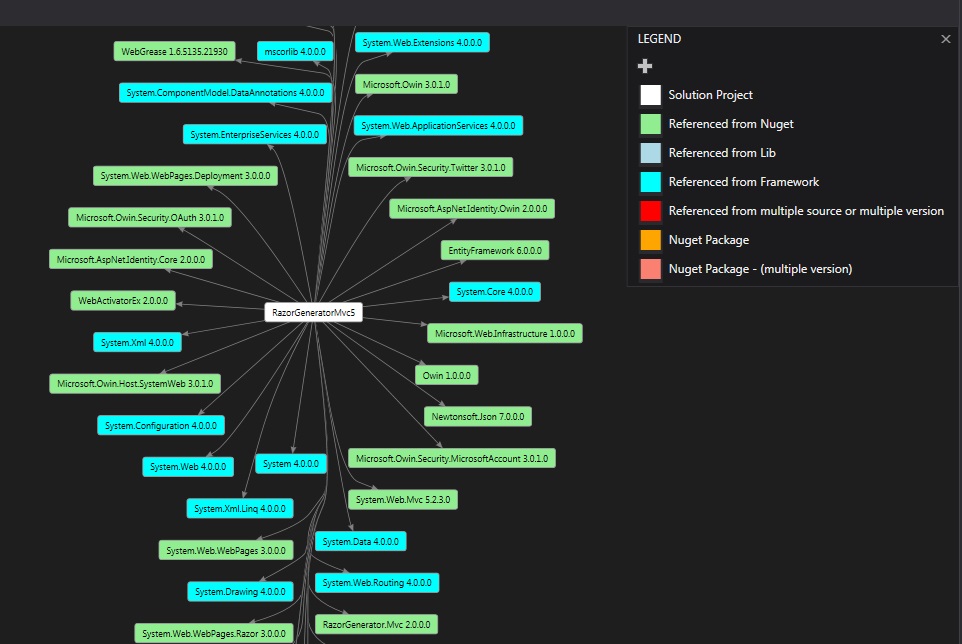Select the System.Core 4.0.0.0 node

[x=494, y=291]
